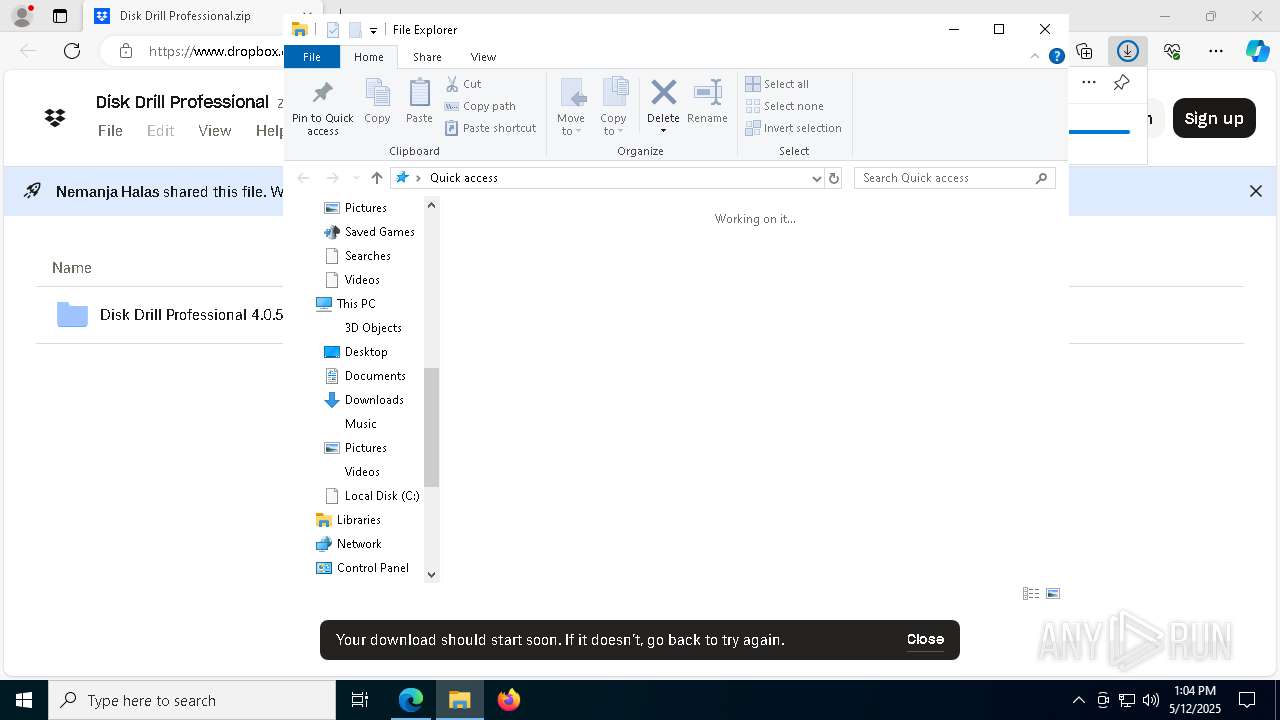The height and width of the screenshot is (720, 1280).
Task: Click Sign up on Dropbox page
Action: [1214, 118]
